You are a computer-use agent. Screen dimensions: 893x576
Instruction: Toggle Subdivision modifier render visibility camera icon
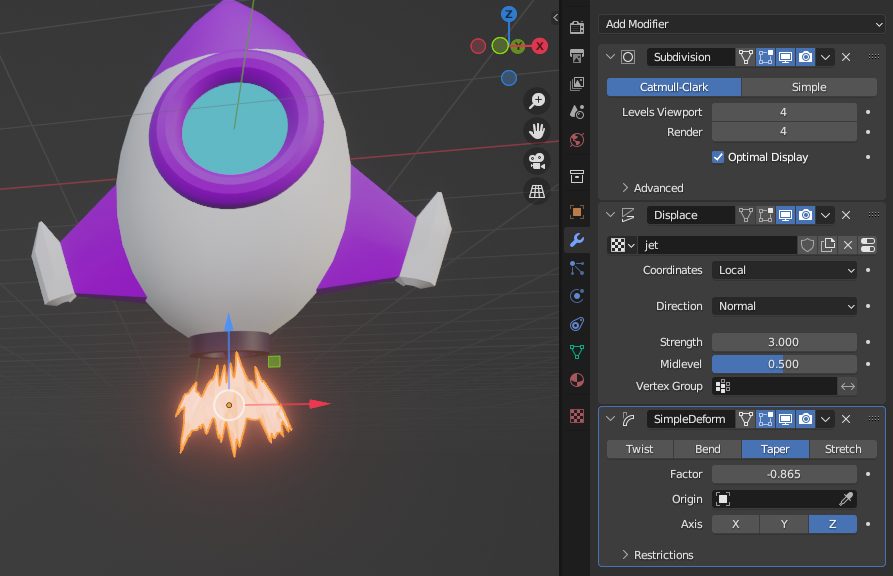805,58
